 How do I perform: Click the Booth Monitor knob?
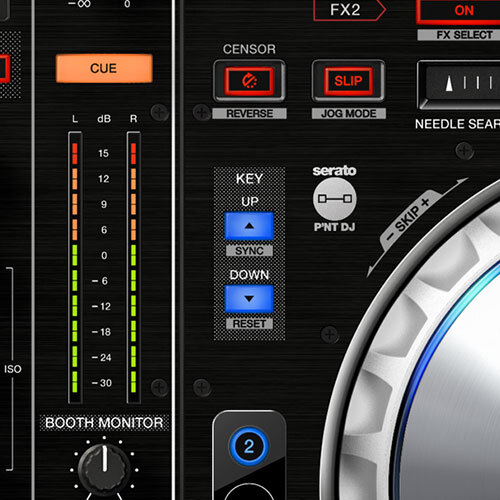(104, 469)
